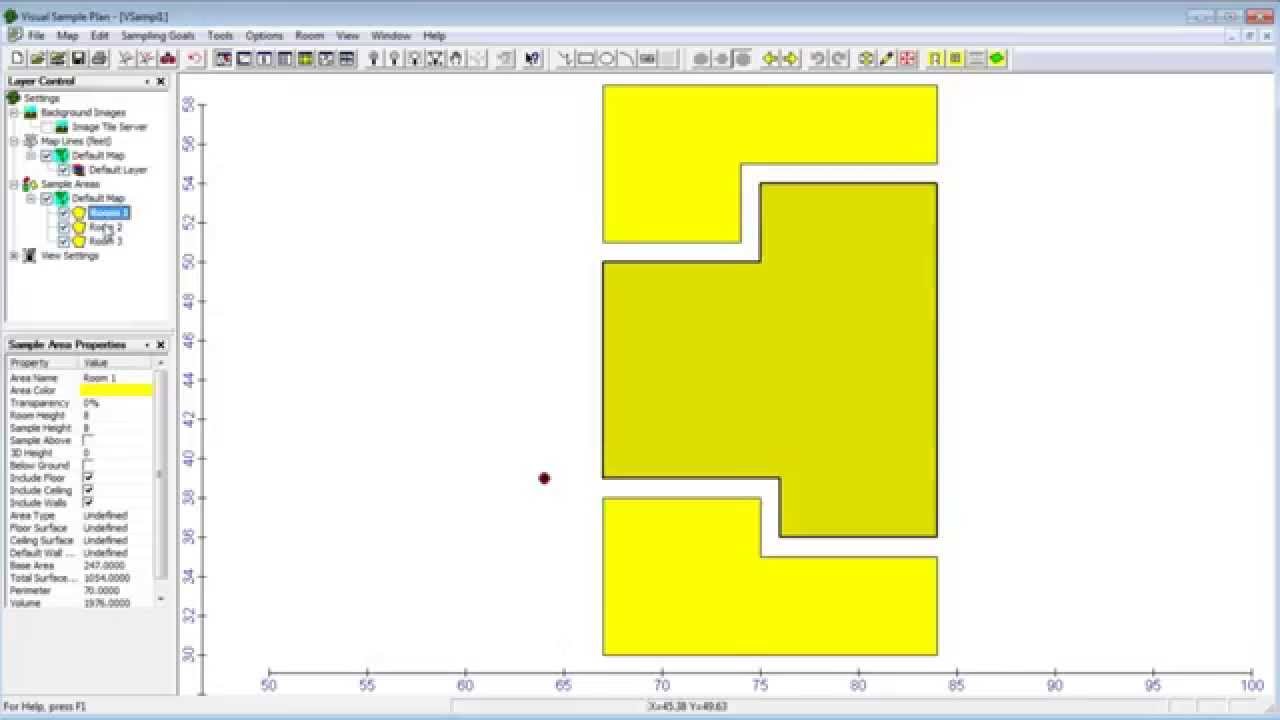1280x720 pixels.
Task: Click the context help (question mark) icon
Action: pos(532,59)
